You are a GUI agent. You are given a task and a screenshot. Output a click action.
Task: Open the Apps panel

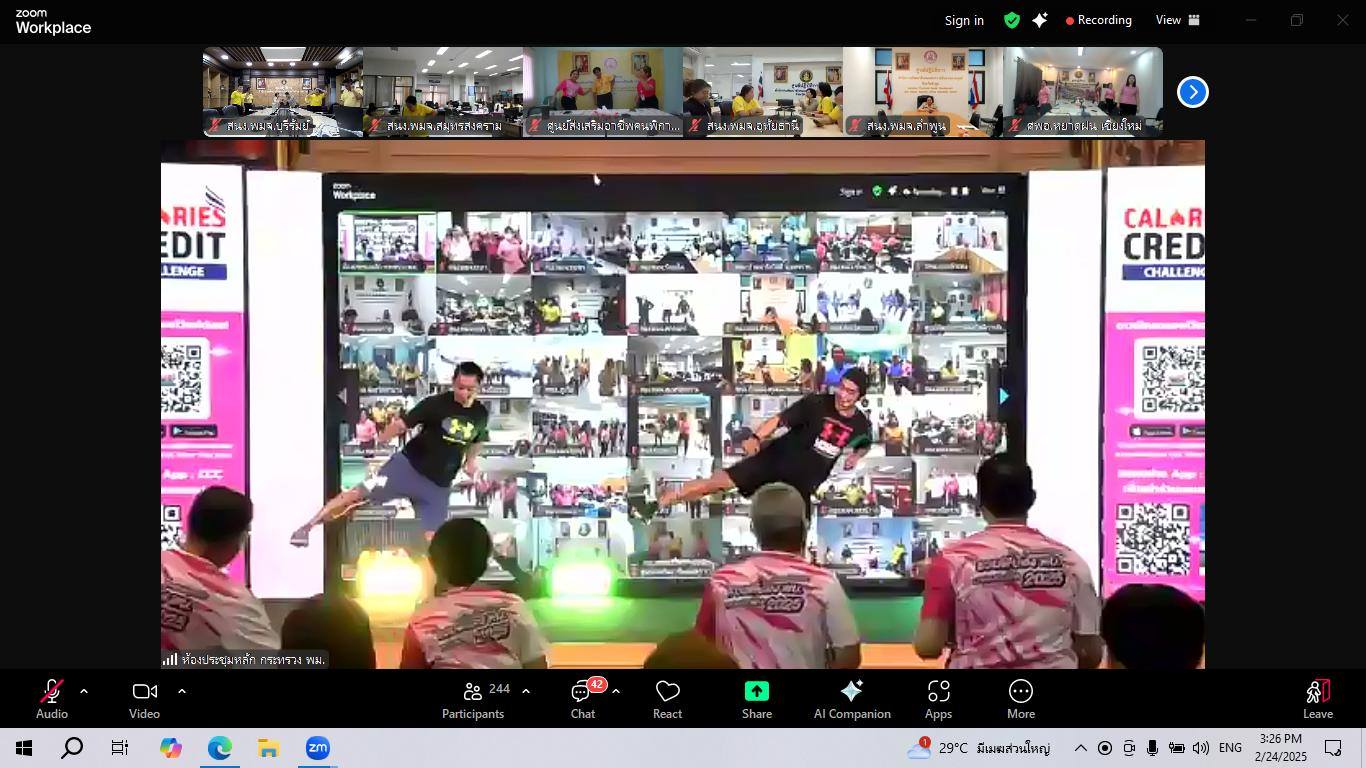click(938, 698)
